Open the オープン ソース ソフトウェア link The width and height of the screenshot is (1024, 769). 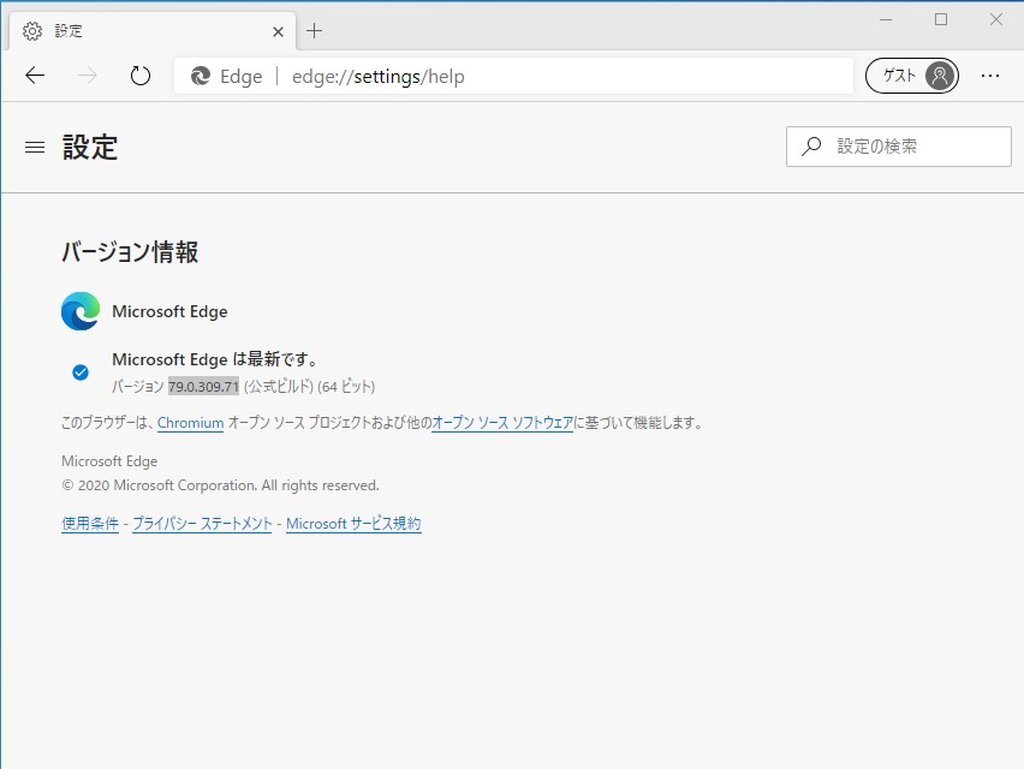[504, 423]
